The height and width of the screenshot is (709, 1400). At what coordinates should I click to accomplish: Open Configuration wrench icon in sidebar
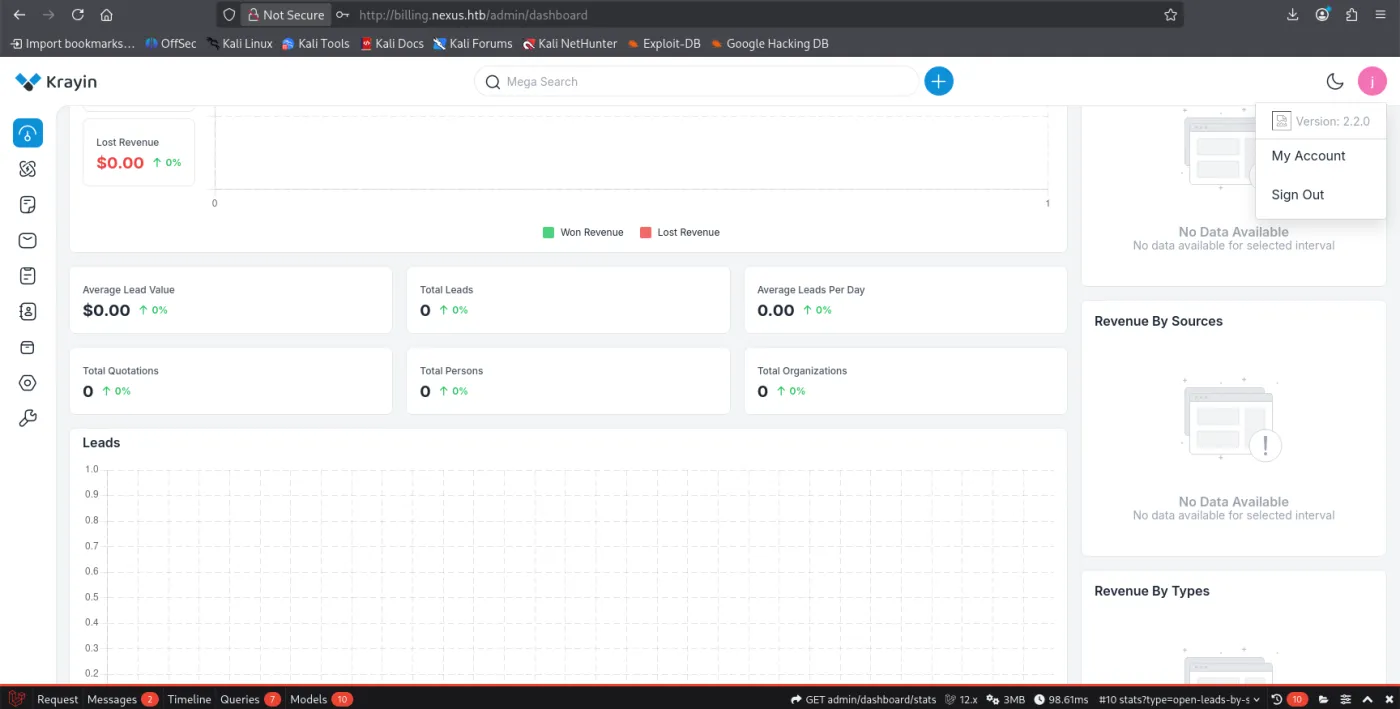(x=28, y=419)
